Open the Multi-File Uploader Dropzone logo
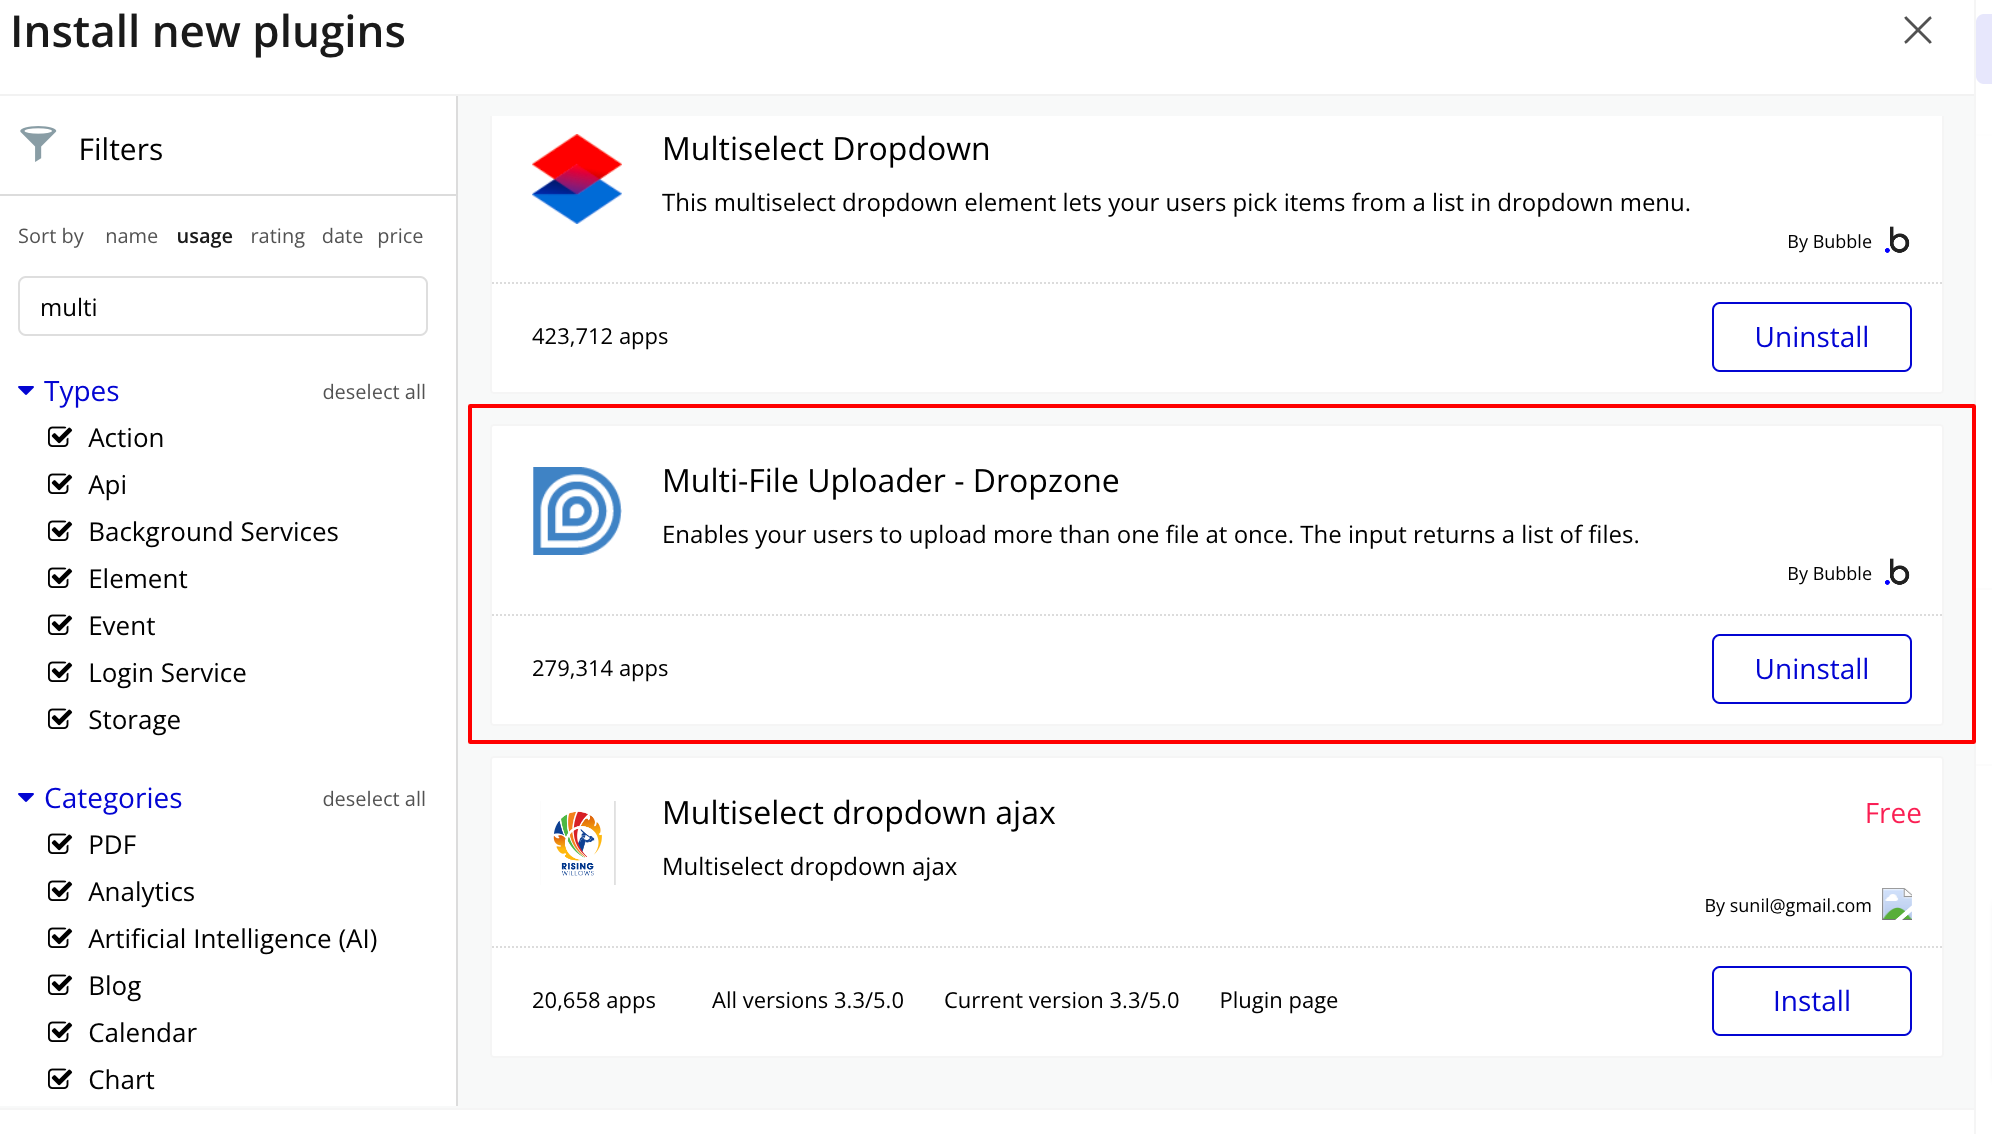1992x1134 pixels. 576,510
